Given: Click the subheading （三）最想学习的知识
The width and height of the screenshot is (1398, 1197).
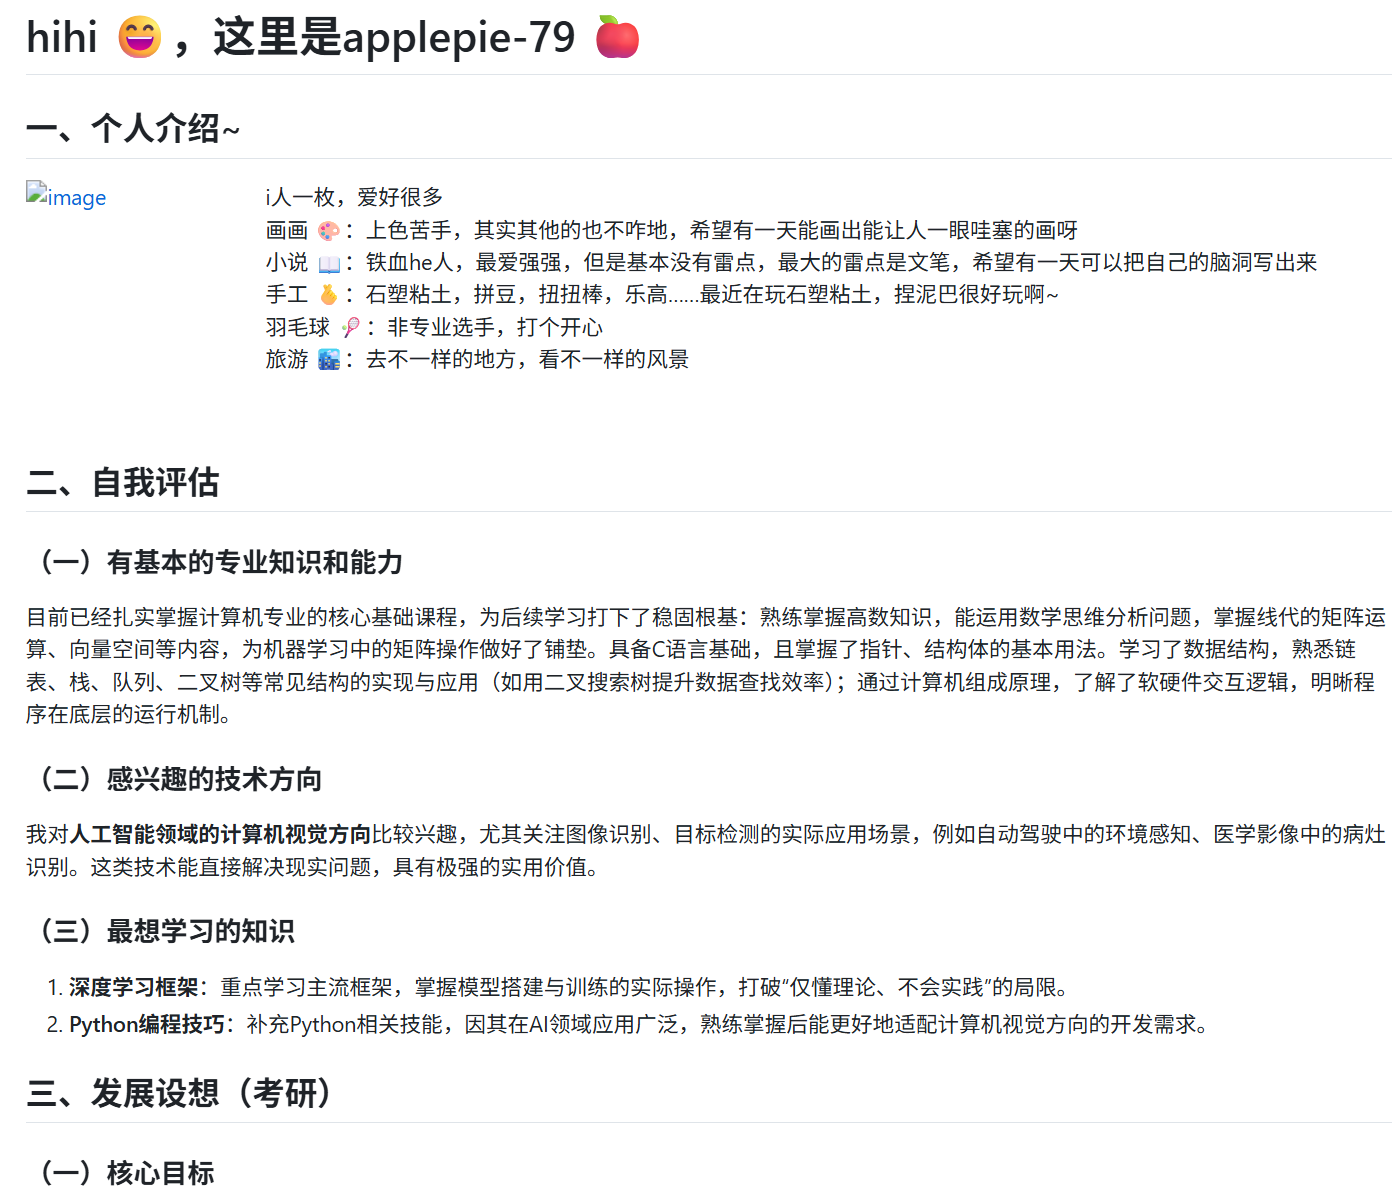Looking at the screenshot, I should click(x=167, y=931).
